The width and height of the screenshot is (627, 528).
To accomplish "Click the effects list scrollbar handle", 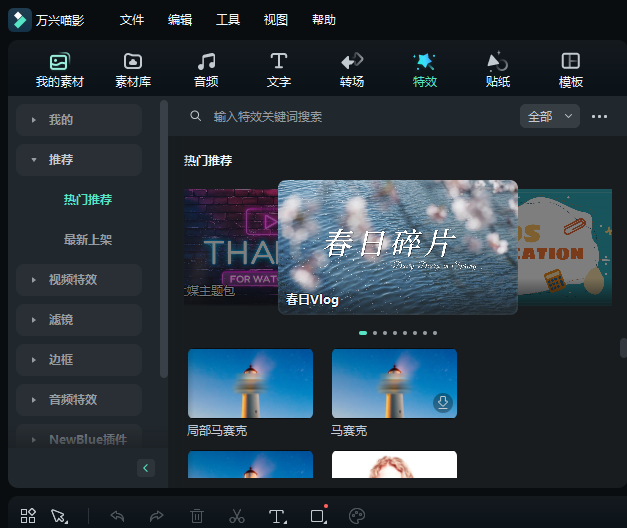I will [623, 348].
